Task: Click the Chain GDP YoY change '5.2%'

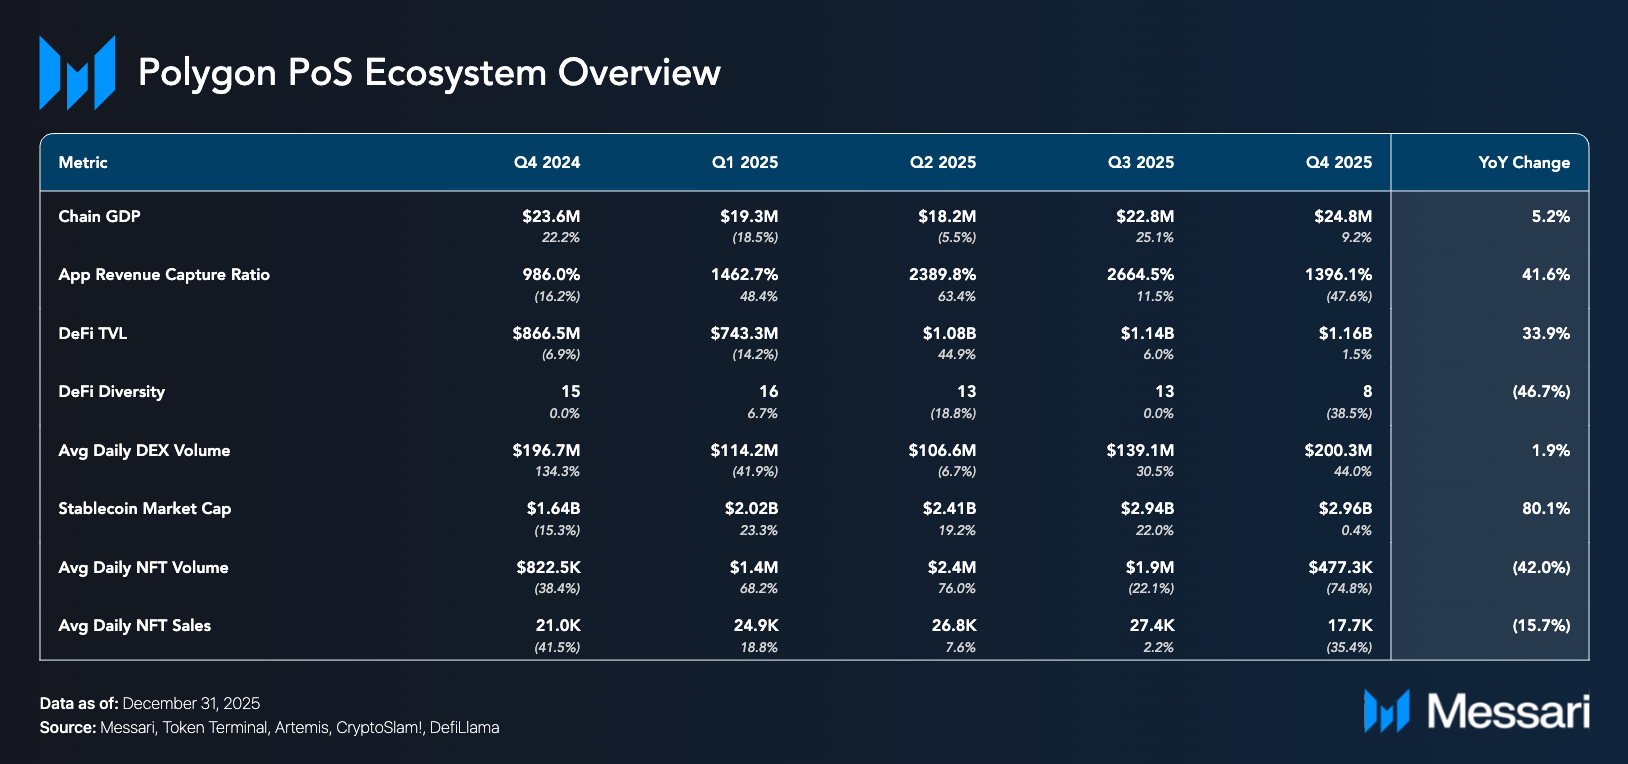Action: pos(1551,216)
